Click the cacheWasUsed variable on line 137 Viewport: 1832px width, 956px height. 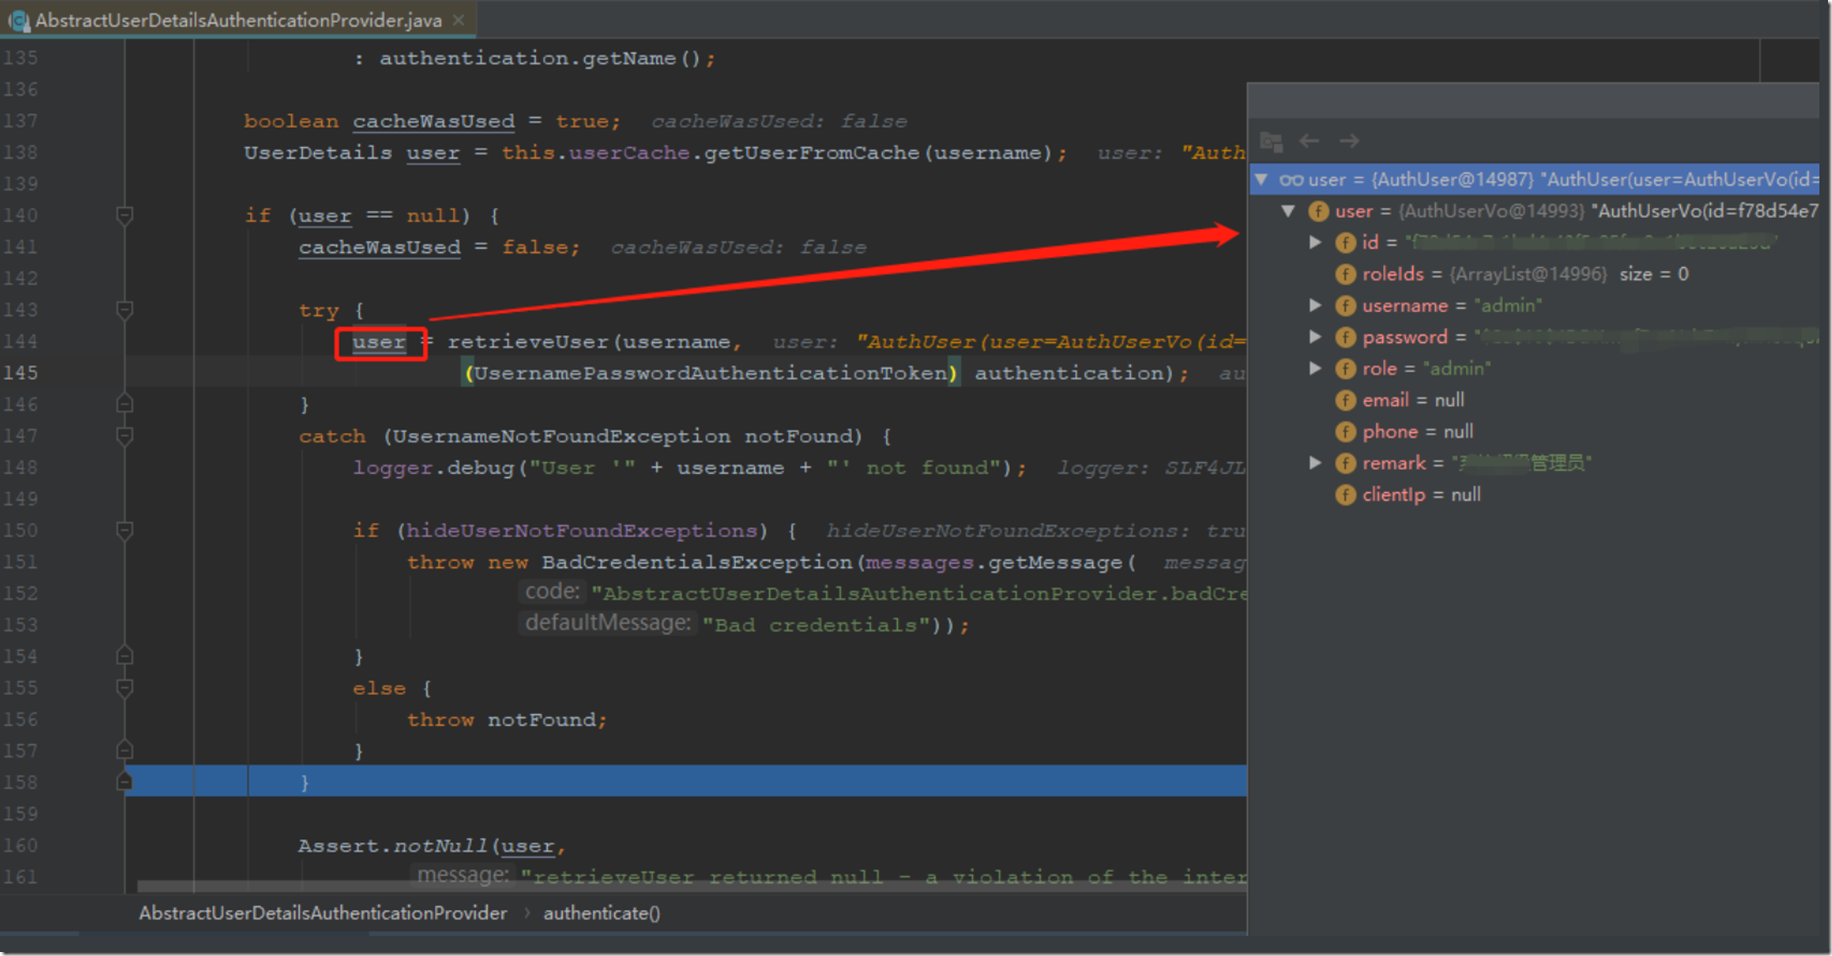(x=433, y=121)
